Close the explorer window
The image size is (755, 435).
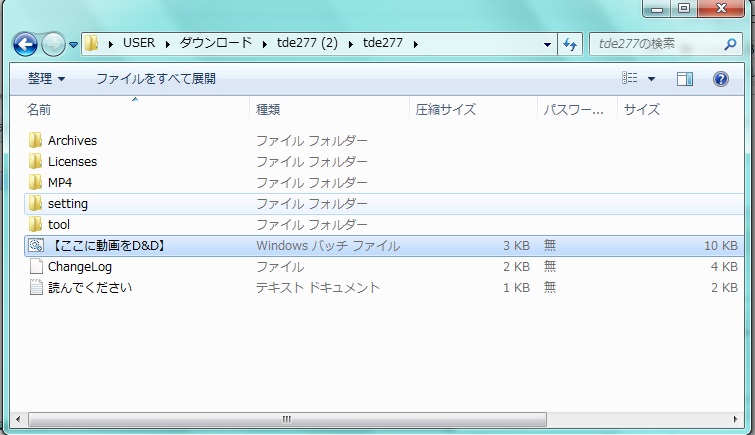click(721, 8)
